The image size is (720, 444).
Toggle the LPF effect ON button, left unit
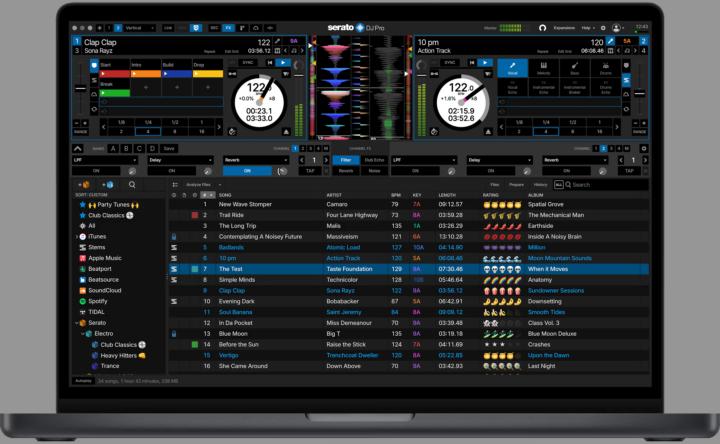point(96,171)
